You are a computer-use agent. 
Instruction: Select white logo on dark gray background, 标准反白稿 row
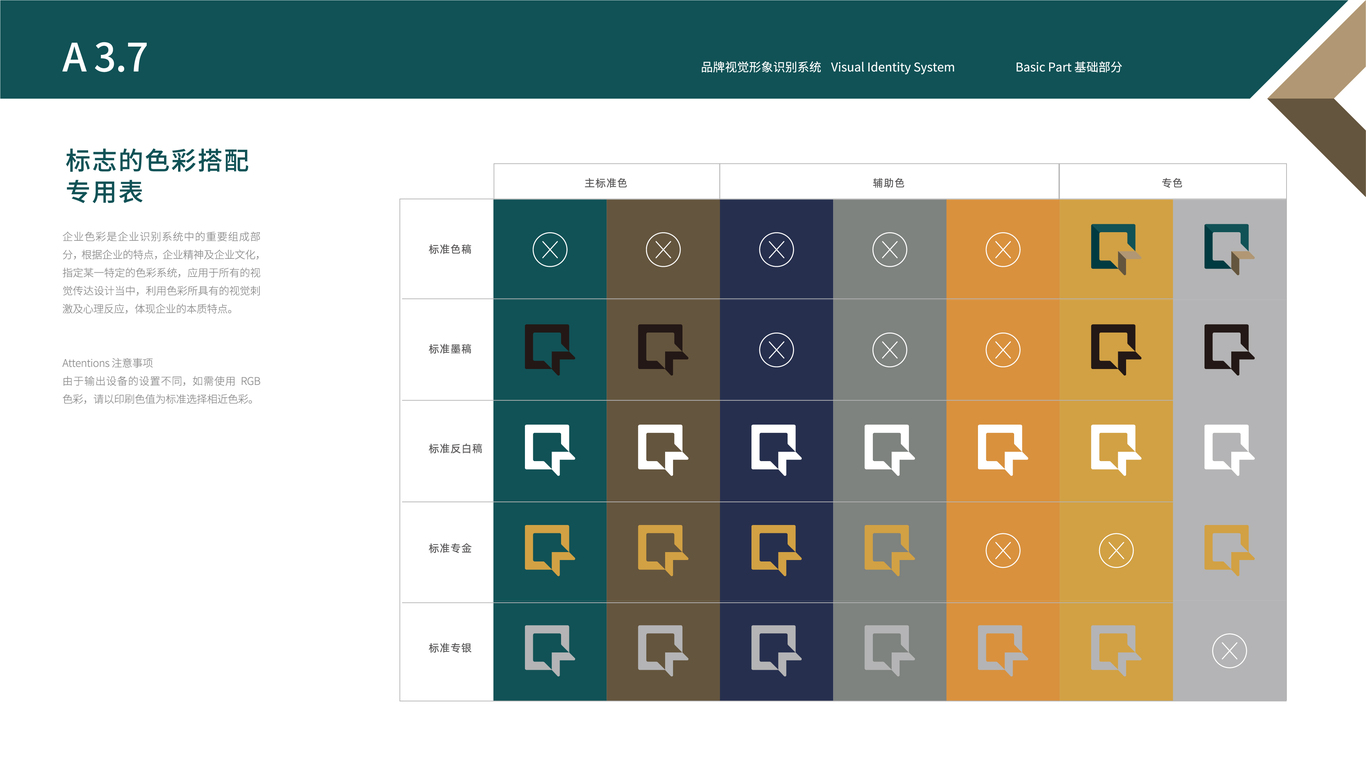889,449
